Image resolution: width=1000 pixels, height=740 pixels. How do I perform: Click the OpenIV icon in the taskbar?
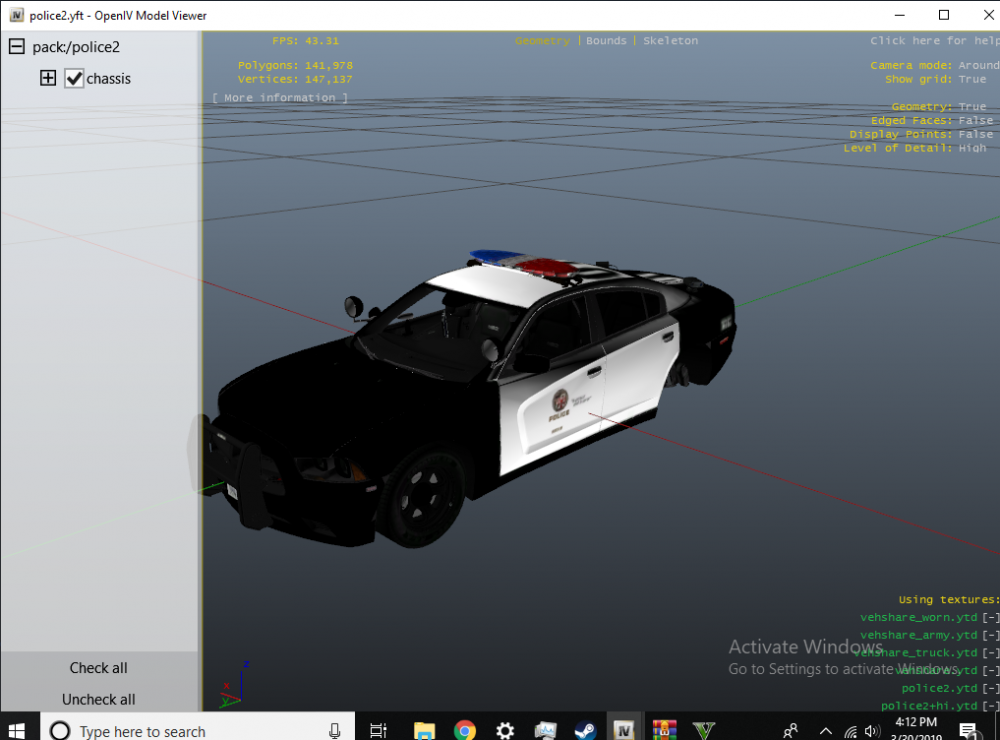pyautogui.click(x=625, y=731)
